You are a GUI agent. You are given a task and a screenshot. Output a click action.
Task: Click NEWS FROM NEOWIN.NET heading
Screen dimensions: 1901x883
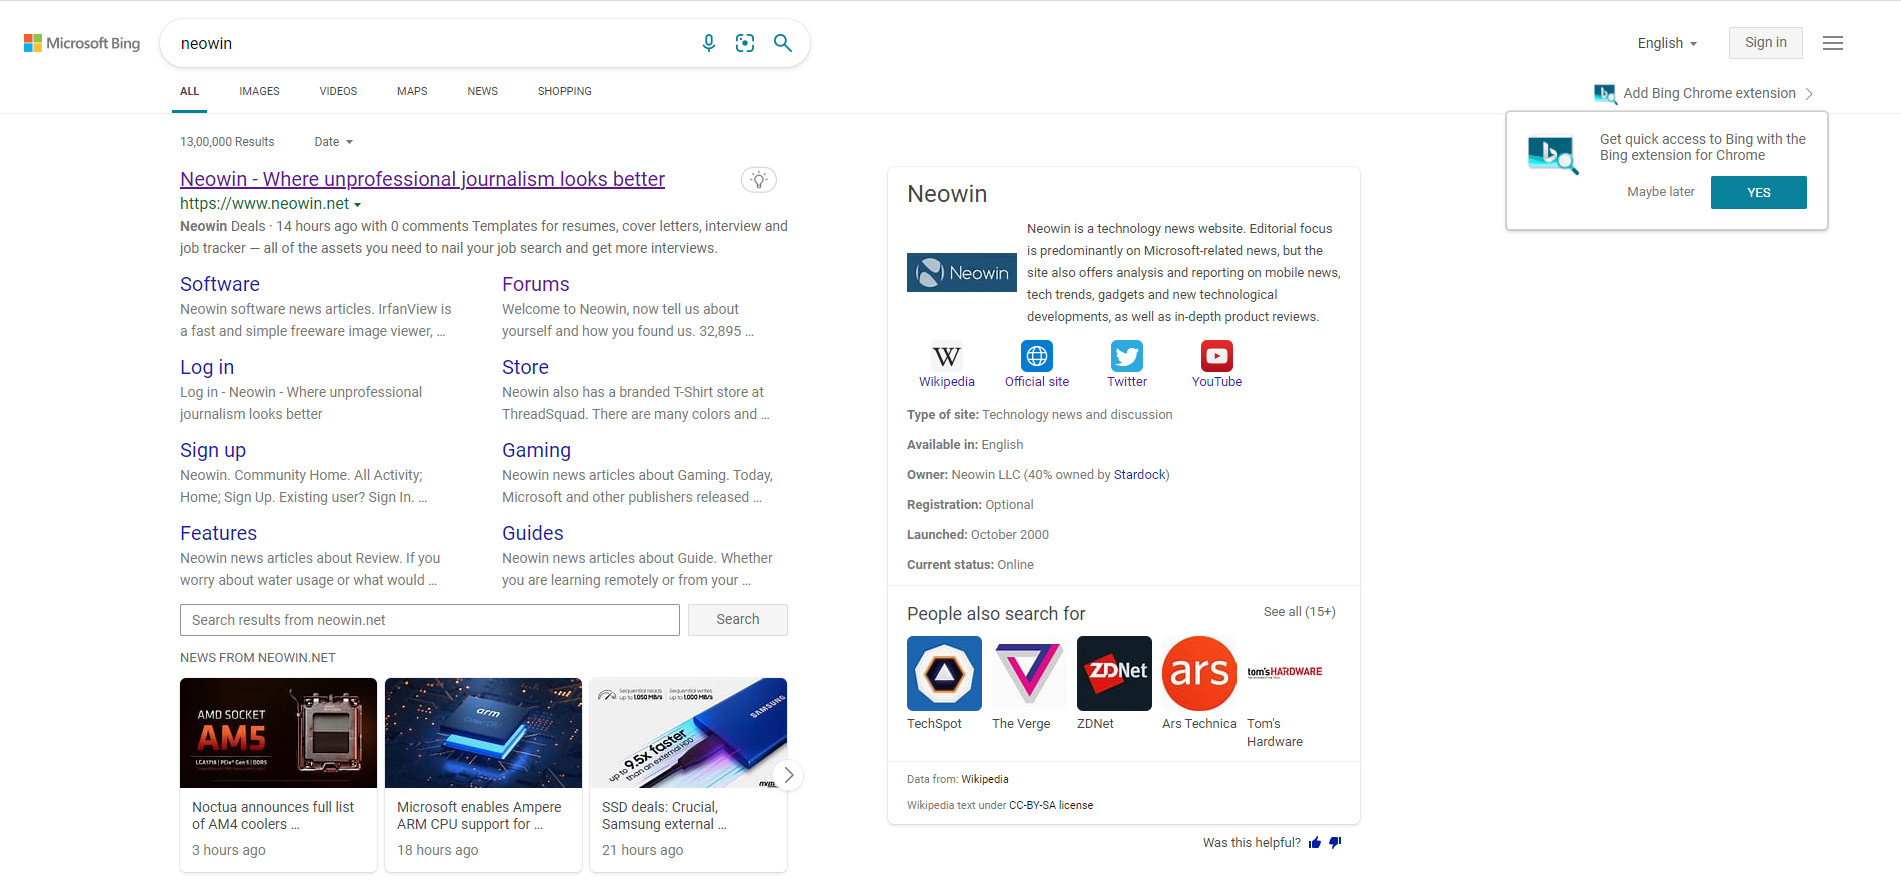click(258, 658)
